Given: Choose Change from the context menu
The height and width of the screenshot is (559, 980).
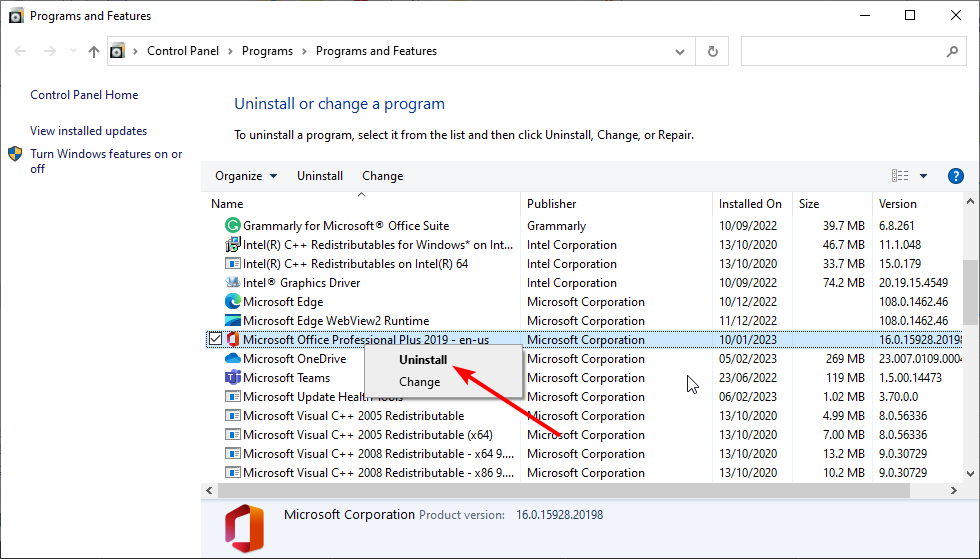Looking at the screenshot, I should tap(419, 381).
